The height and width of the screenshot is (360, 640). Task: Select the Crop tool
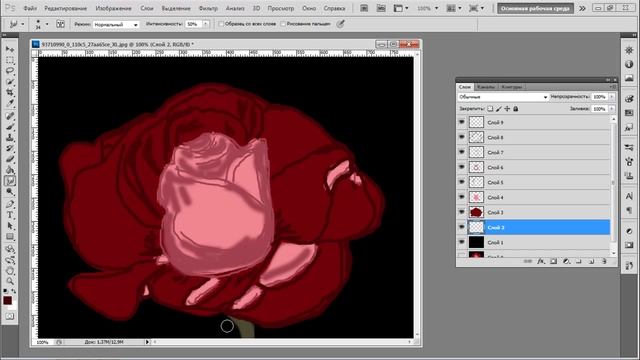coord(10,93)
